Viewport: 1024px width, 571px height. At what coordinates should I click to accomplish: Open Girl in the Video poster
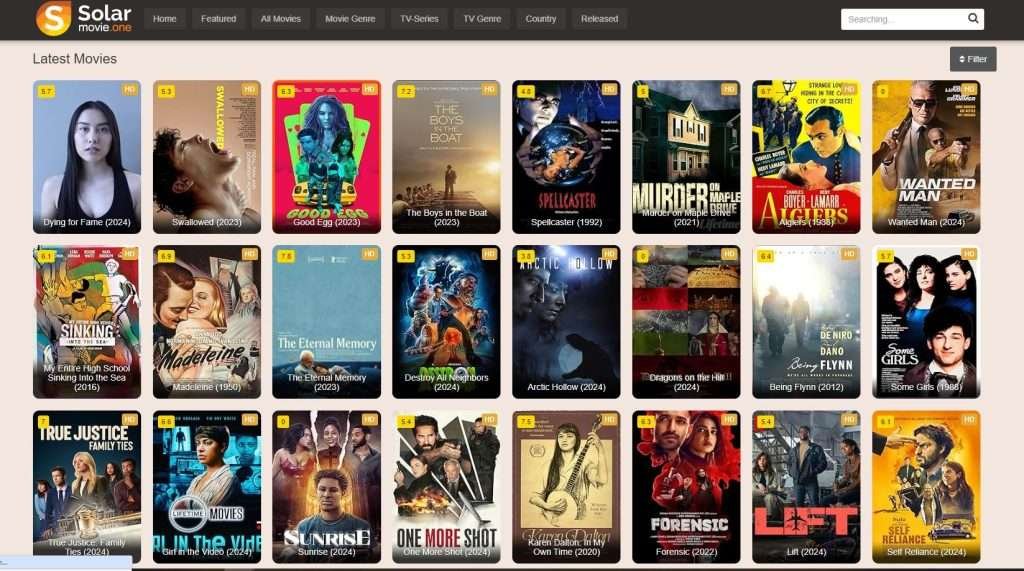206,487
